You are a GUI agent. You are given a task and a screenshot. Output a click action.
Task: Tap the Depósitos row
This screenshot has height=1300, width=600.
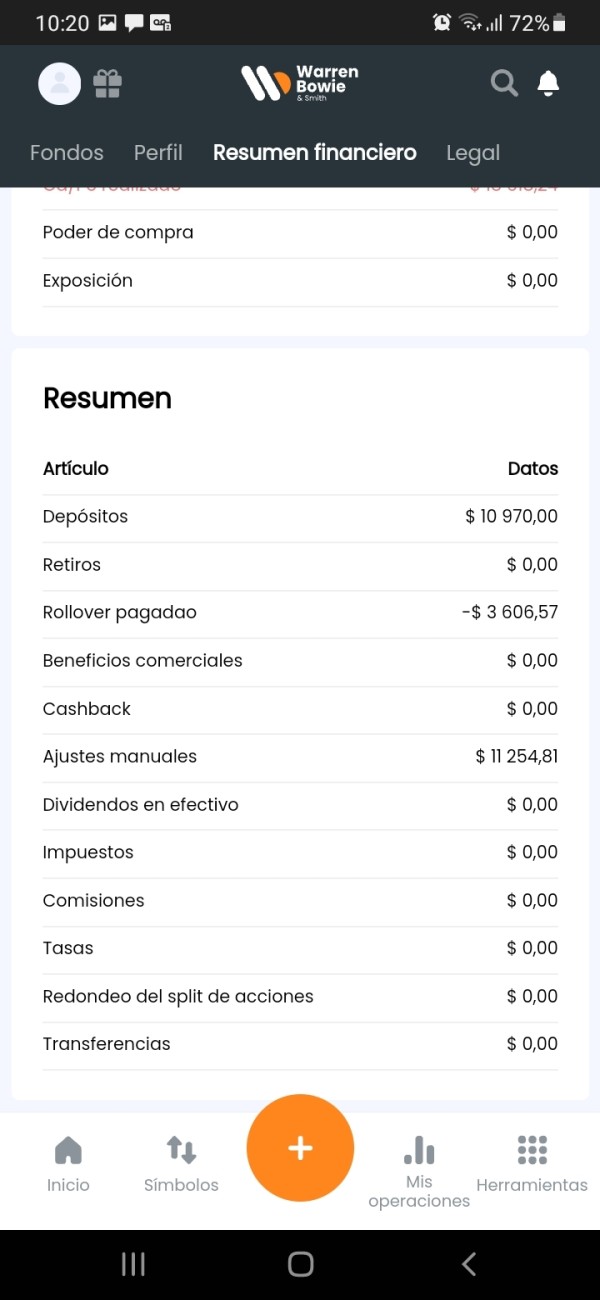[300, 517]
